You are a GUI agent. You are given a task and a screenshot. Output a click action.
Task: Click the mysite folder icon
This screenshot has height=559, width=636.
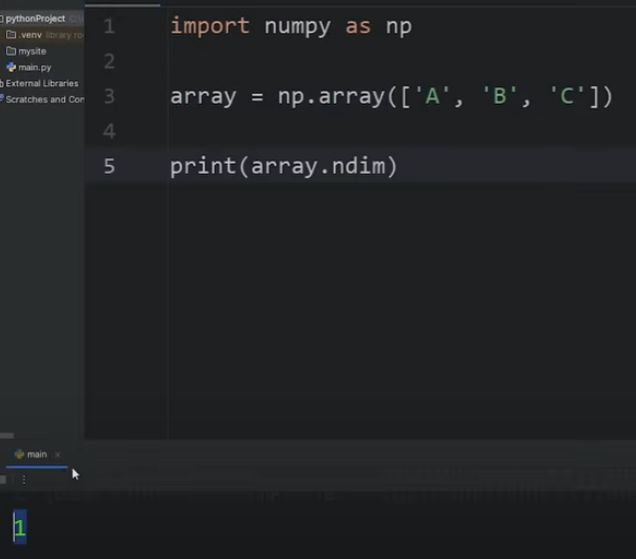click(x=11, y=51)
